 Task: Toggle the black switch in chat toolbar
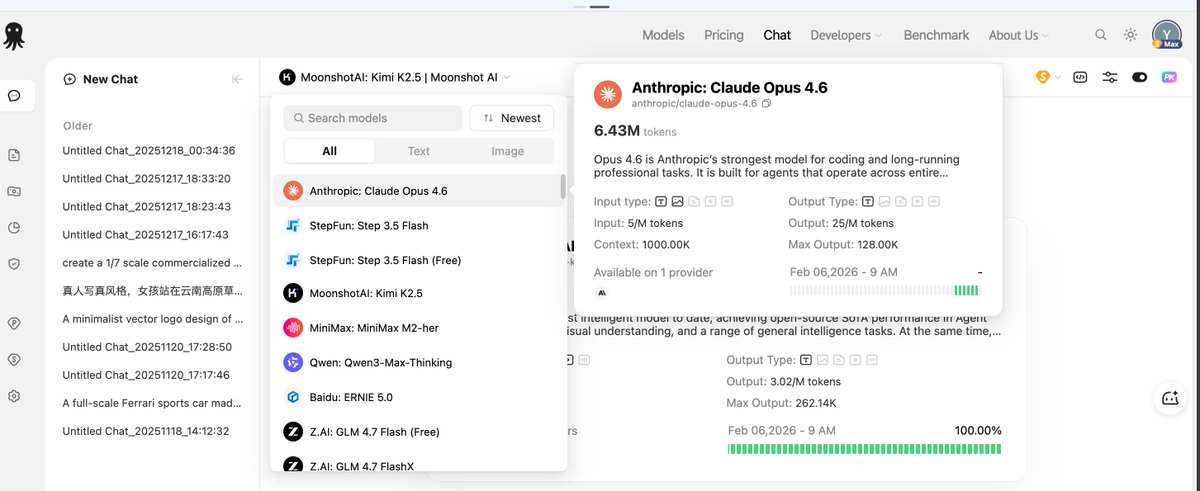pos(1140,77)
